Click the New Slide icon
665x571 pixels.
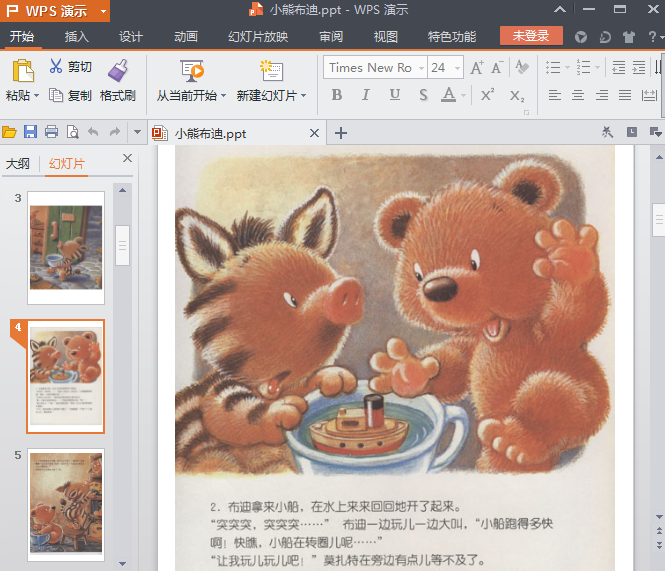pyautogui.click(x=271, y=70)
